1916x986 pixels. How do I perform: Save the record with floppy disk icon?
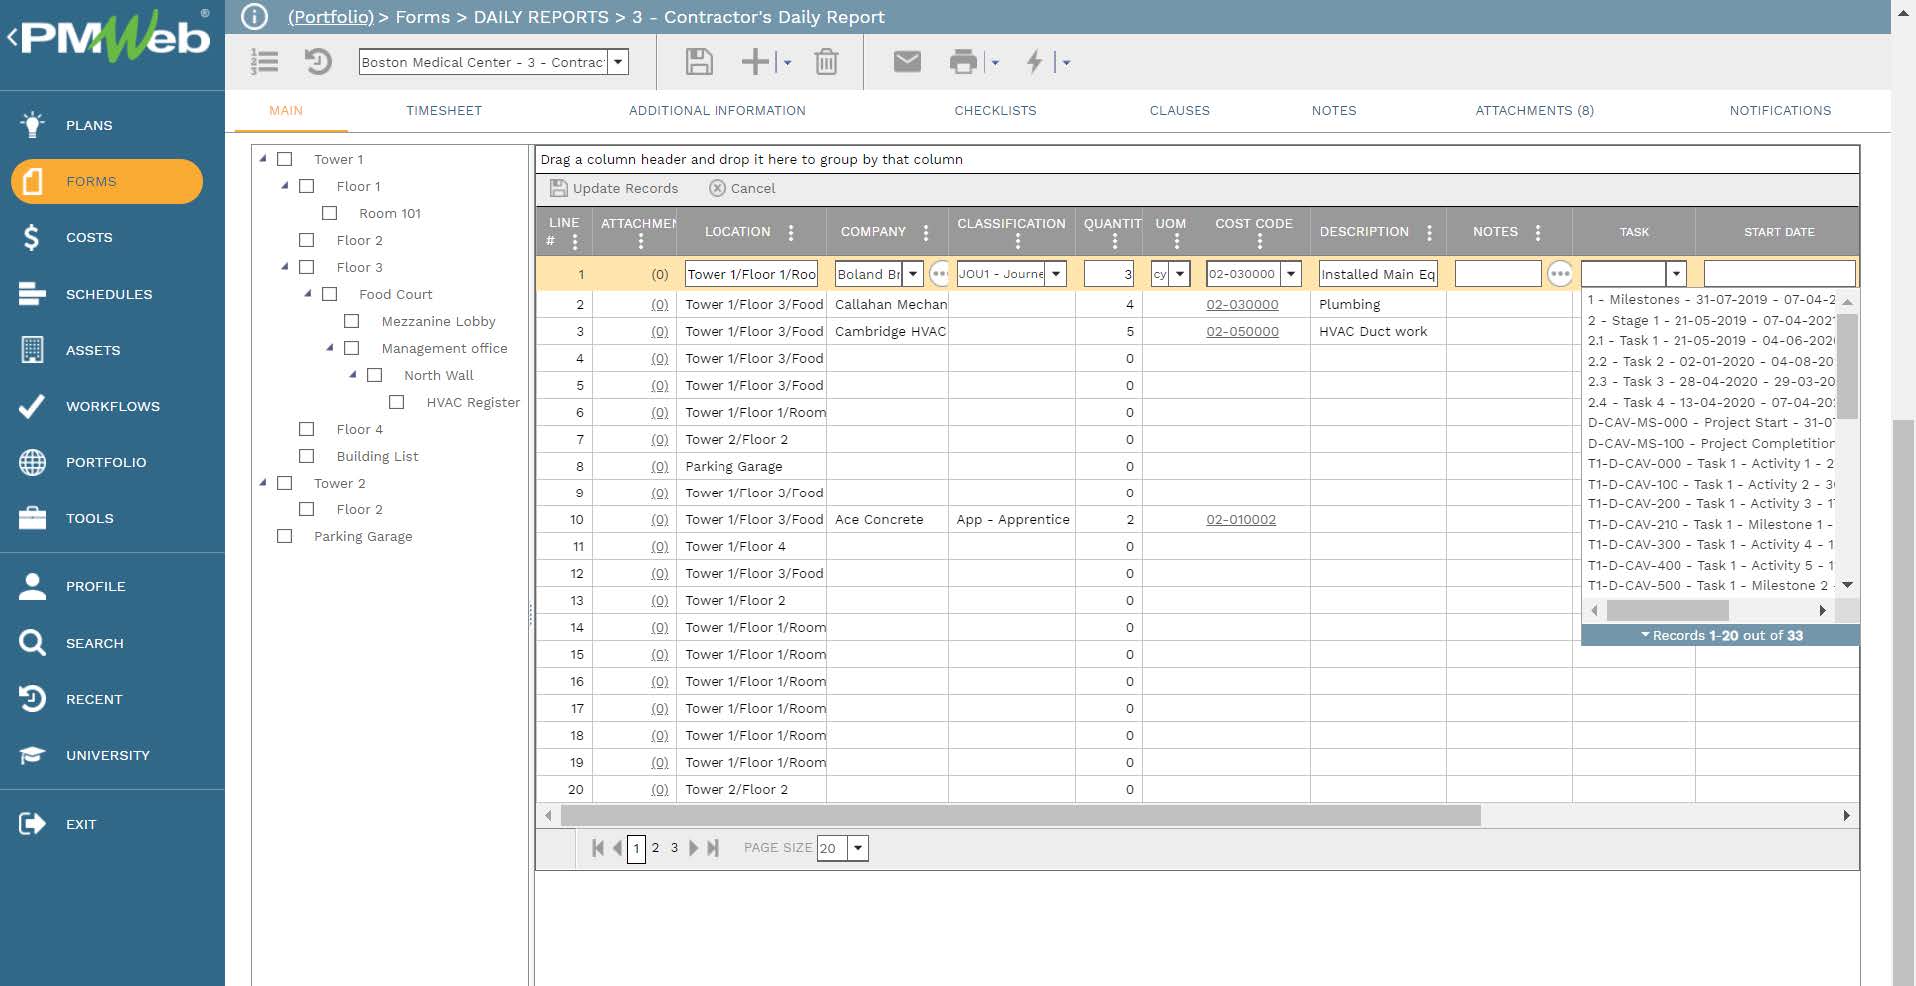tap(699, 62)
